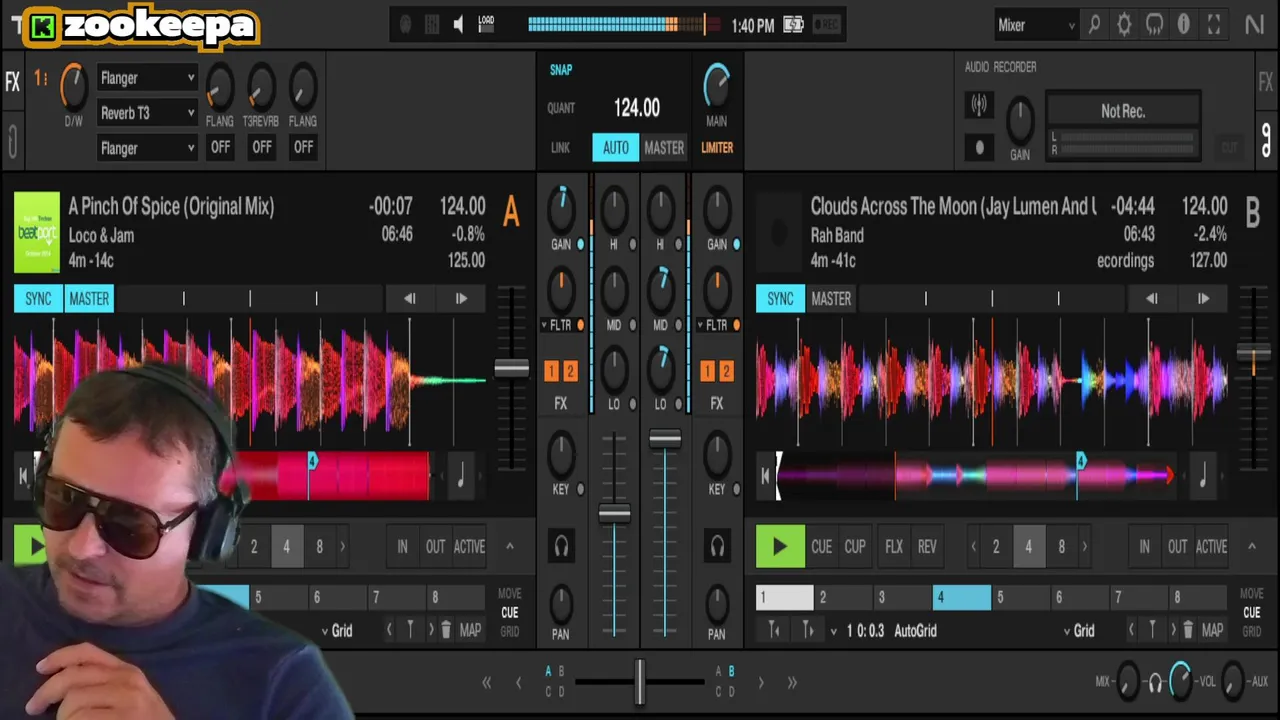Click Deck B SYNC button
Screen dimensions: 1280x720
click(x=780, y=299)
